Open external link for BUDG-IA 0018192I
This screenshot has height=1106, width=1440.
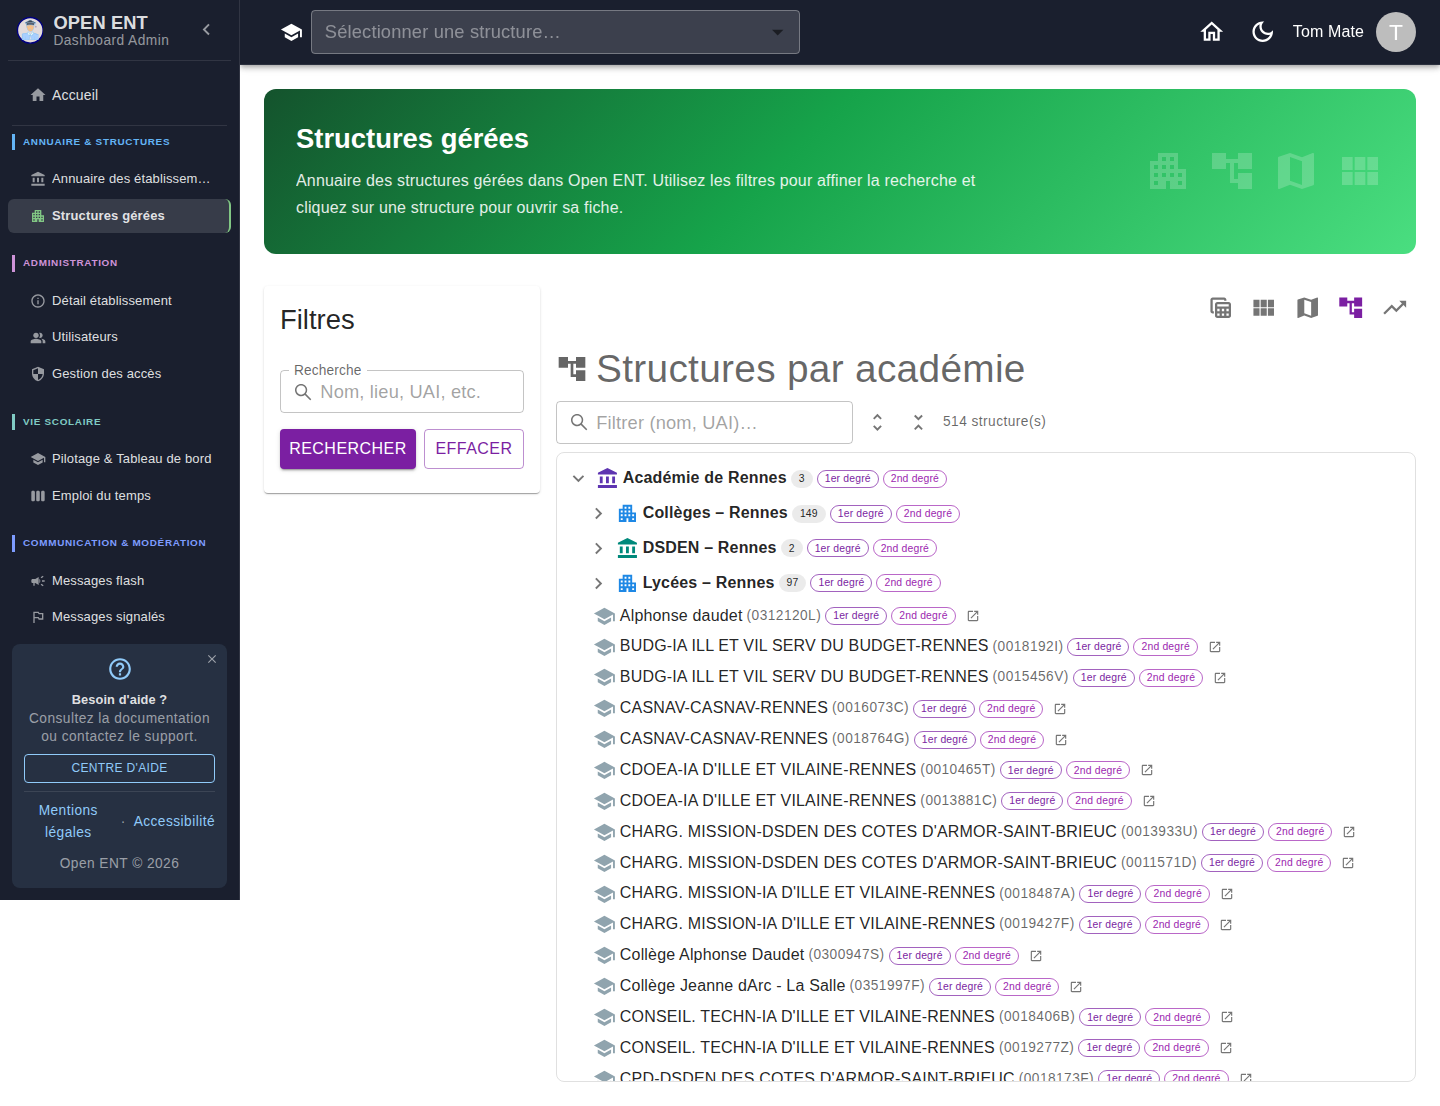coord(1215,648)
